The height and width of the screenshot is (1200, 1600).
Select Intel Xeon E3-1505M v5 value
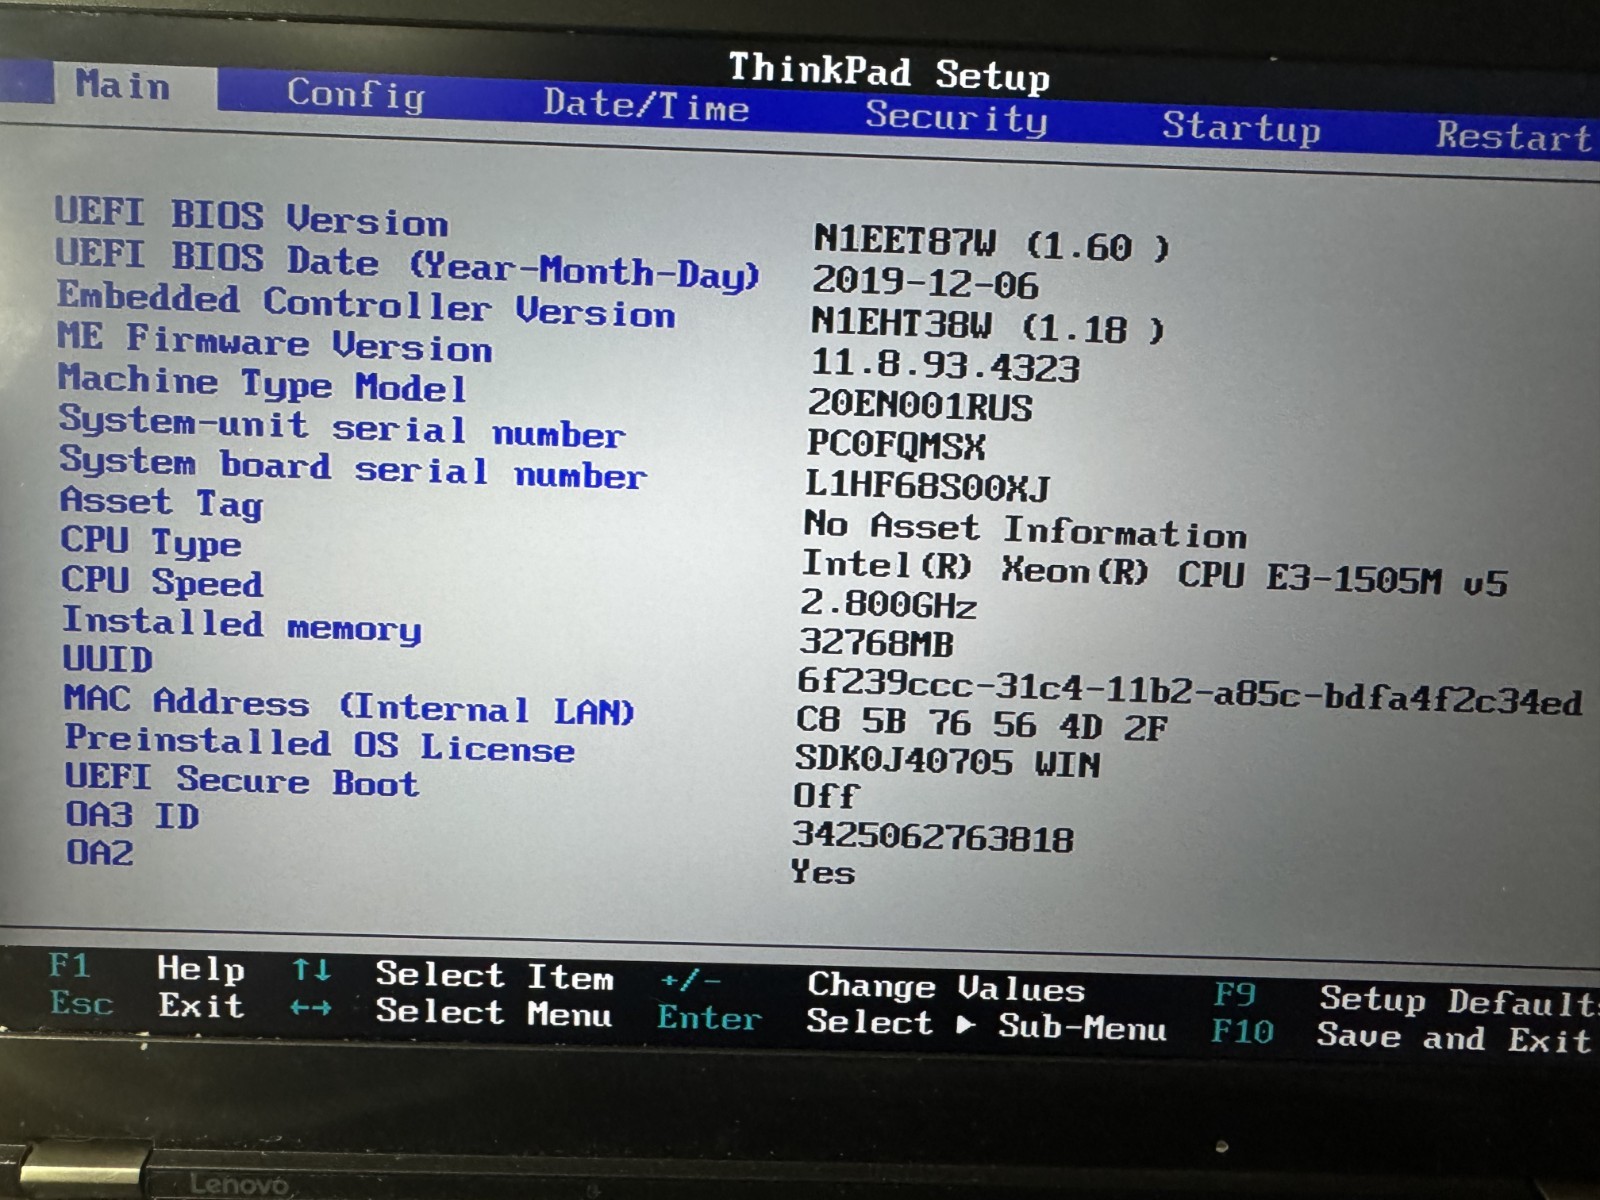point(1155,573)
